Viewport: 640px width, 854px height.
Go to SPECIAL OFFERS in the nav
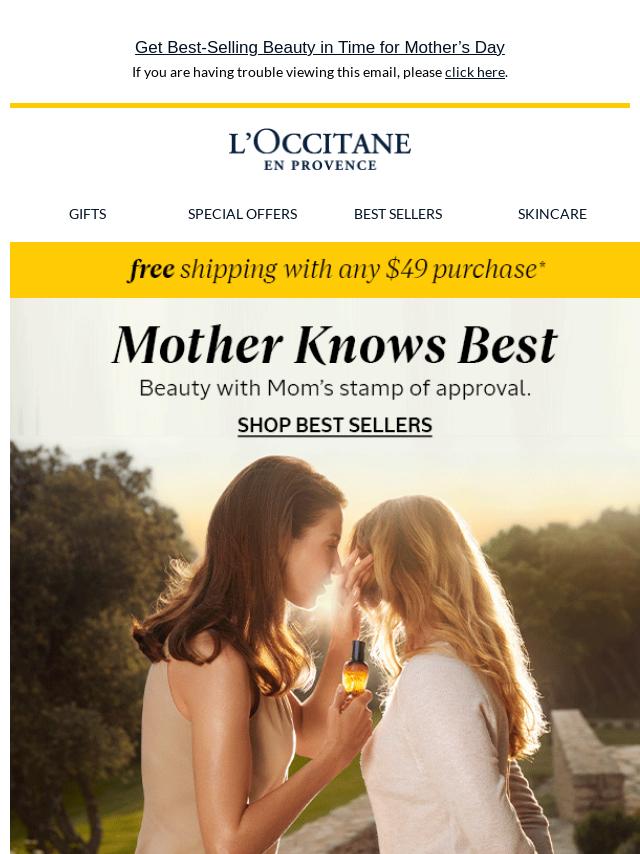(x=242, y=214)
